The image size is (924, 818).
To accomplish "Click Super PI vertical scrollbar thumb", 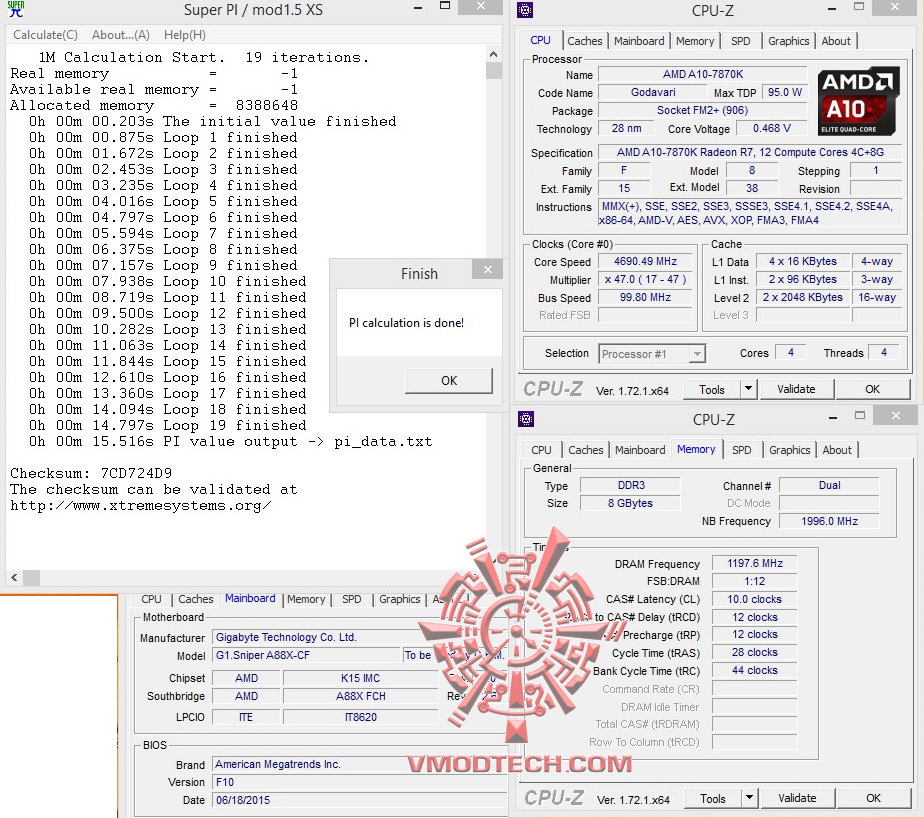I will point(493,70).
